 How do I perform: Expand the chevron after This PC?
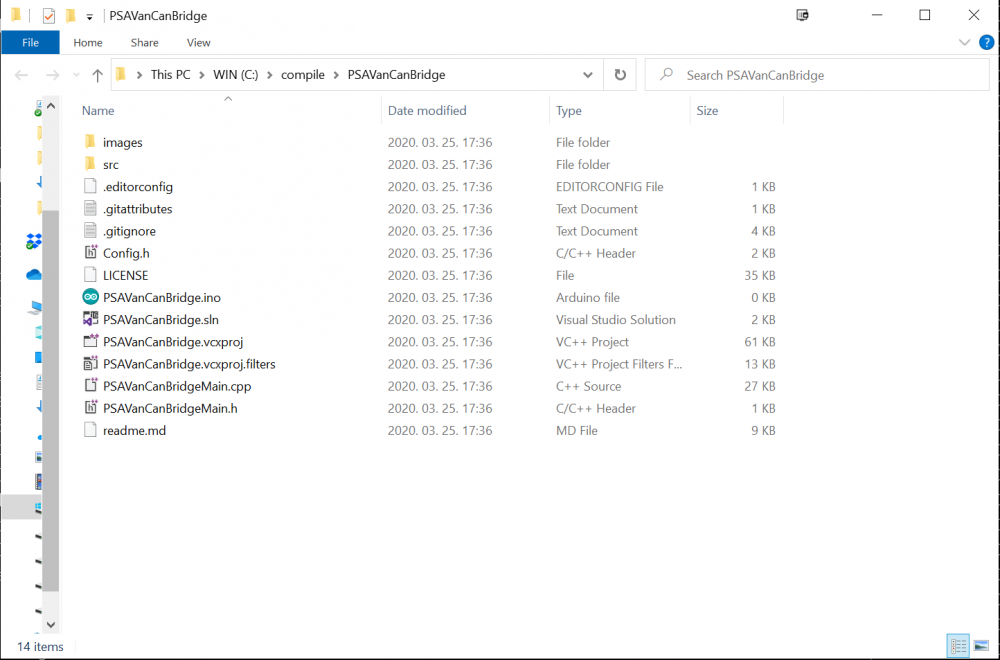[202, 75]
